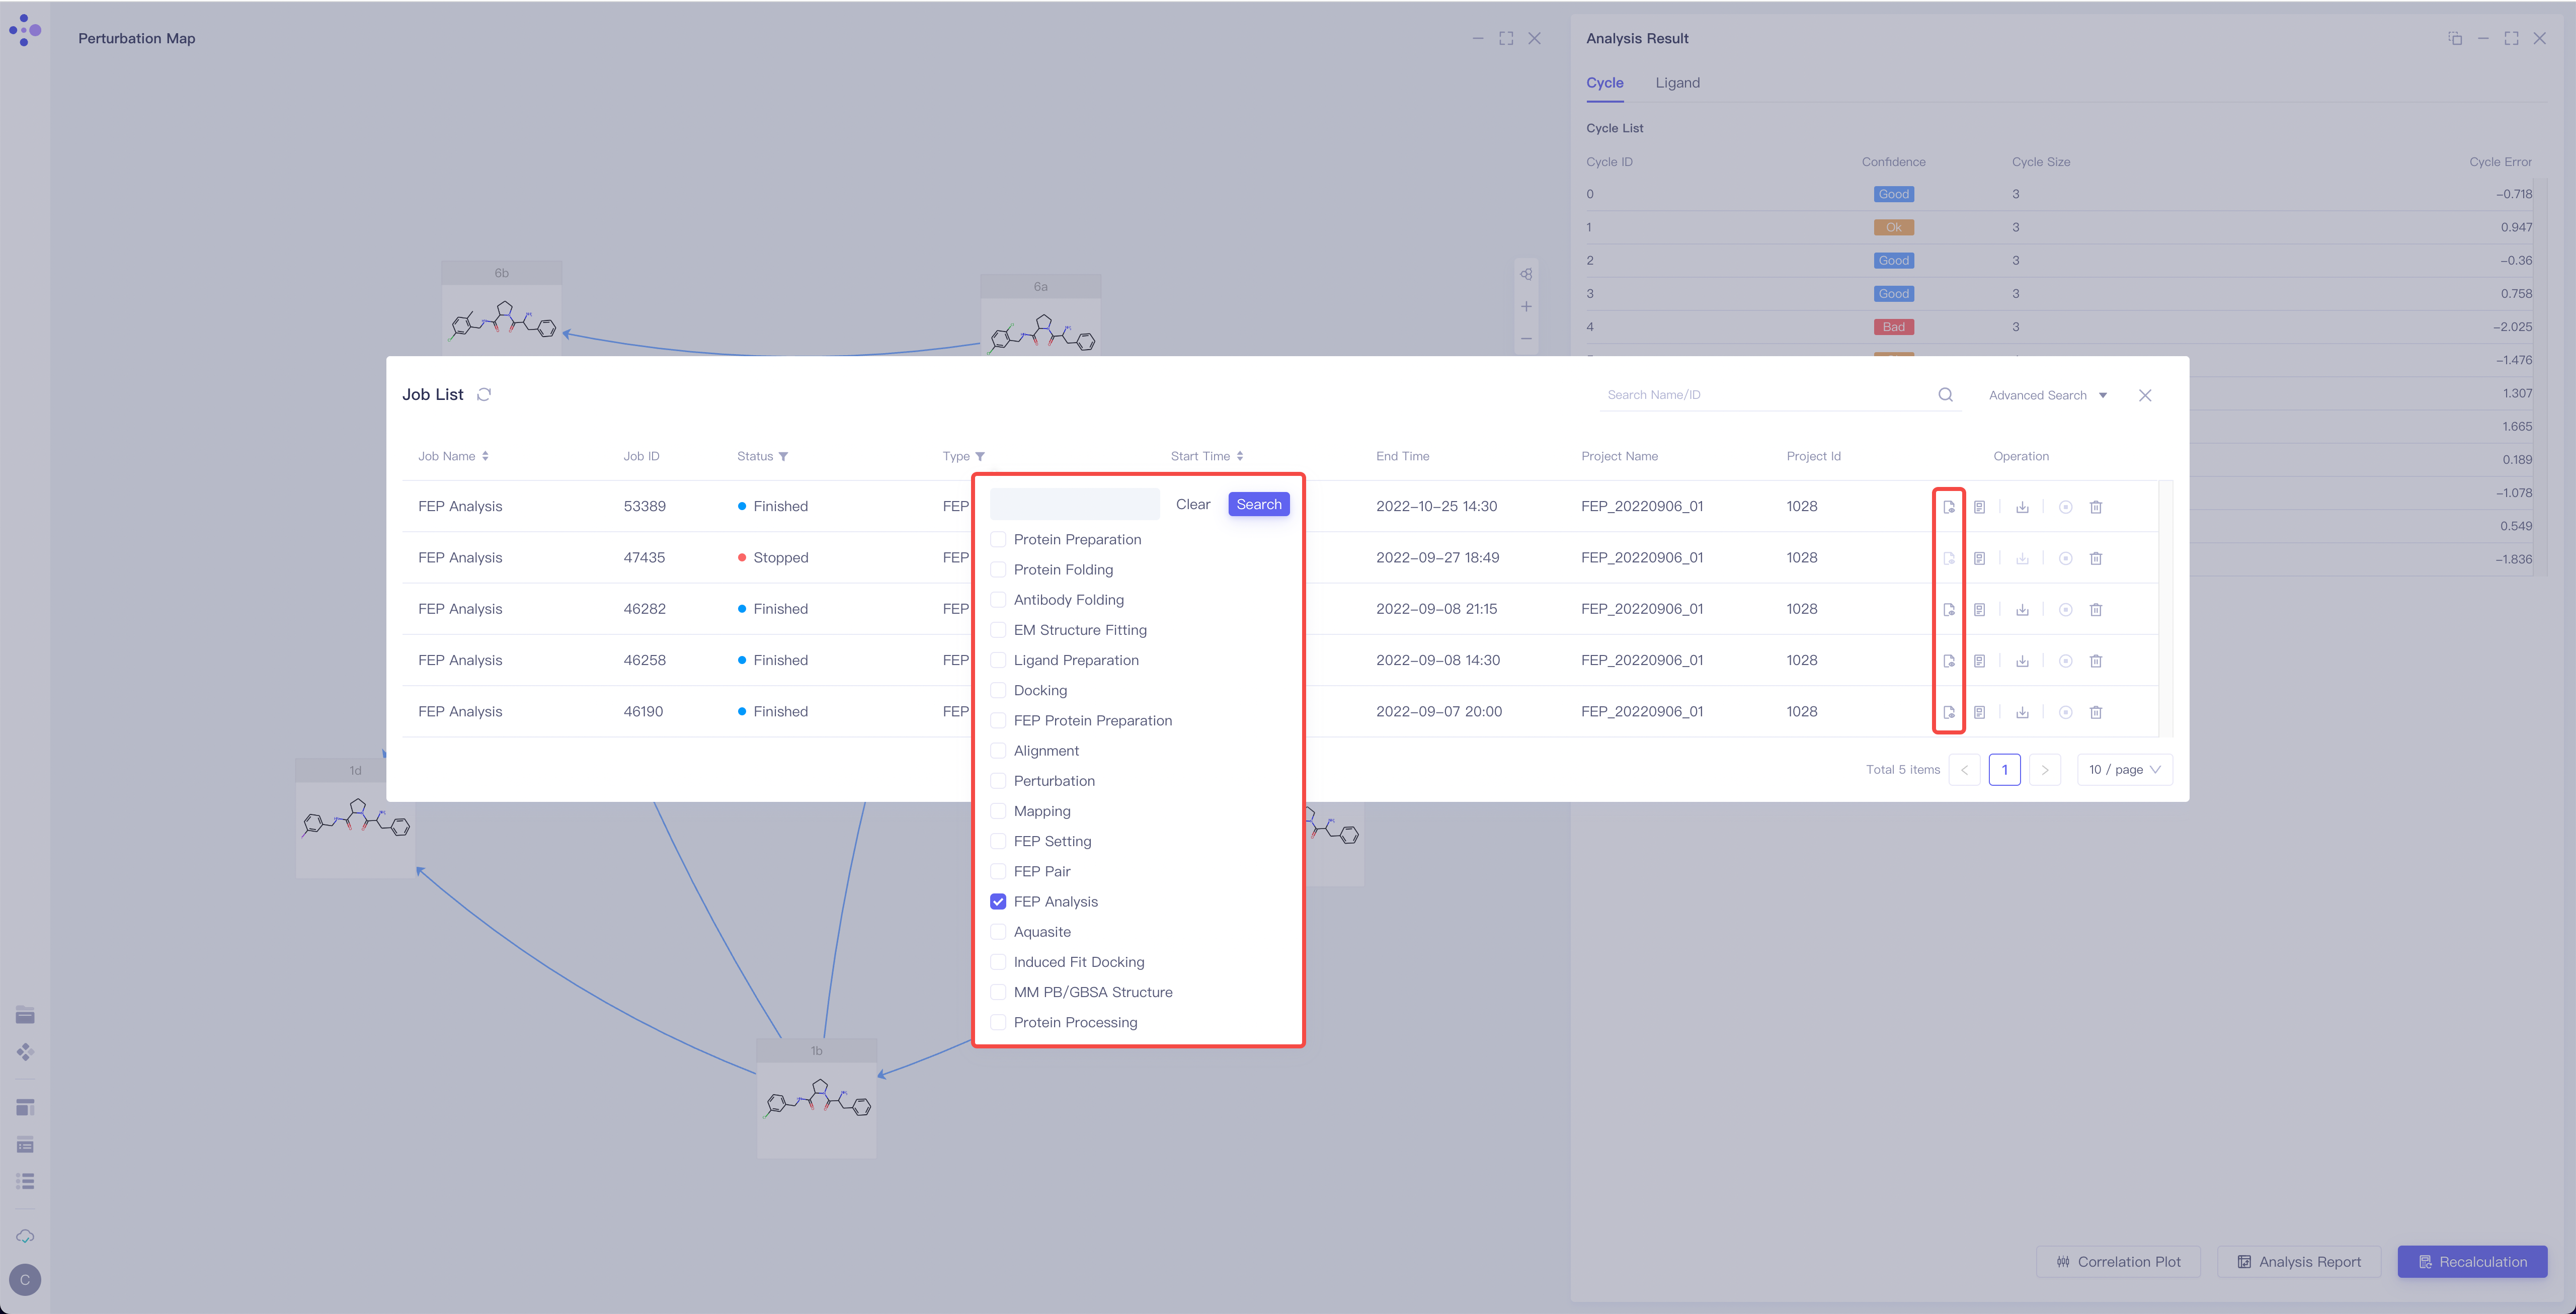
Task: Click the Recalculation button
Action: click(x=2472, y=1261)
